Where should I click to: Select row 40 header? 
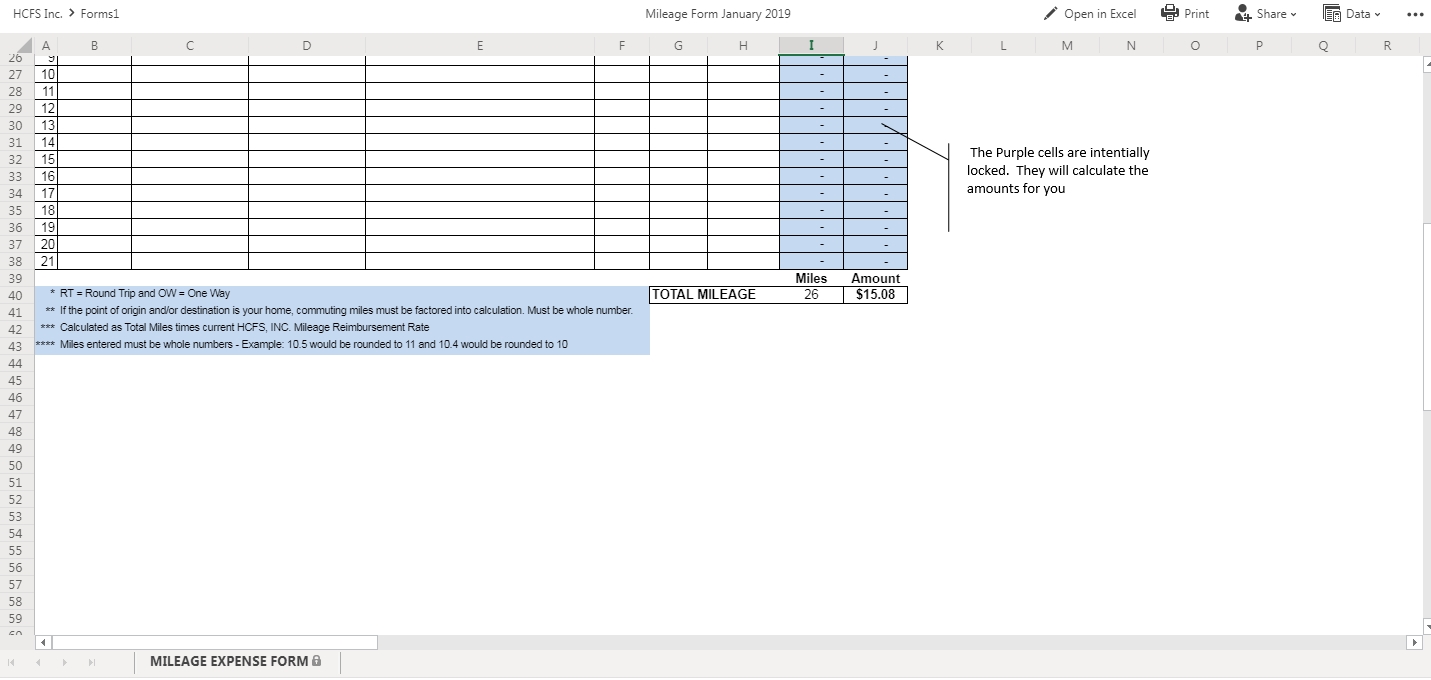pyautogui.click(x=15, y=296)
